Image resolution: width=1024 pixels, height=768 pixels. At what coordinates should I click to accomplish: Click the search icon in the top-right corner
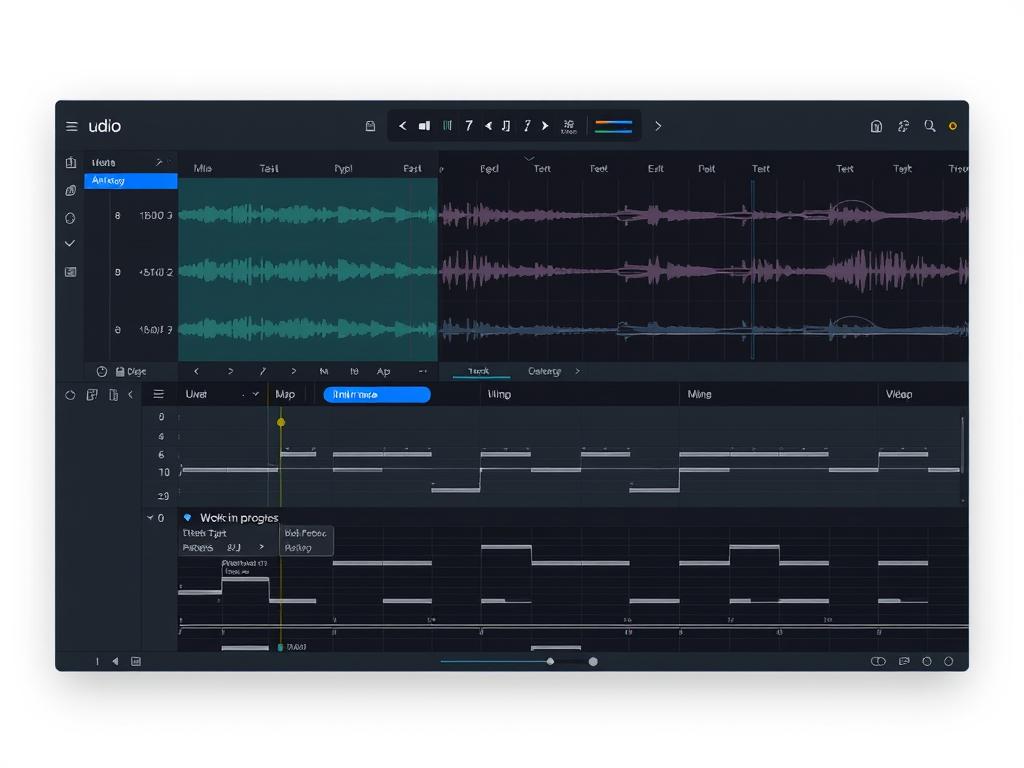(x=928, y=126)
